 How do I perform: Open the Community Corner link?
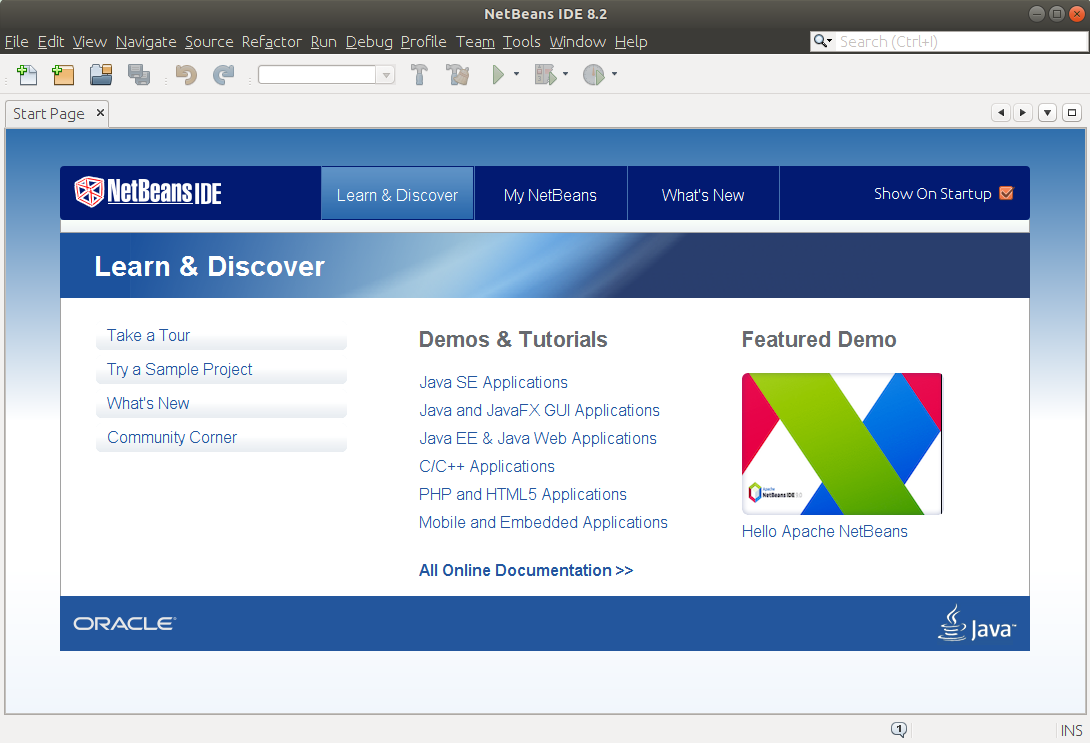coord(172,438)
